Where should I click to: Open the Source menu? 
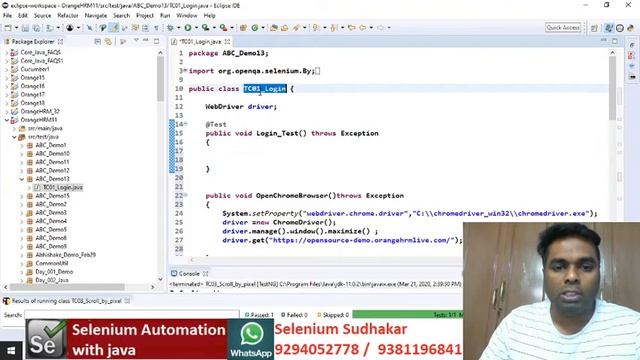(42, 16)
